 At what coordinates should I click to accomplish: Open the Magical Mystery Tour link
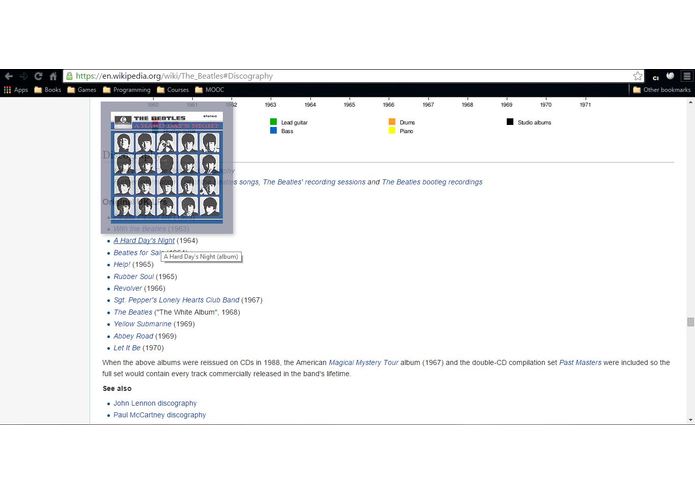click(x=363, y=363)
